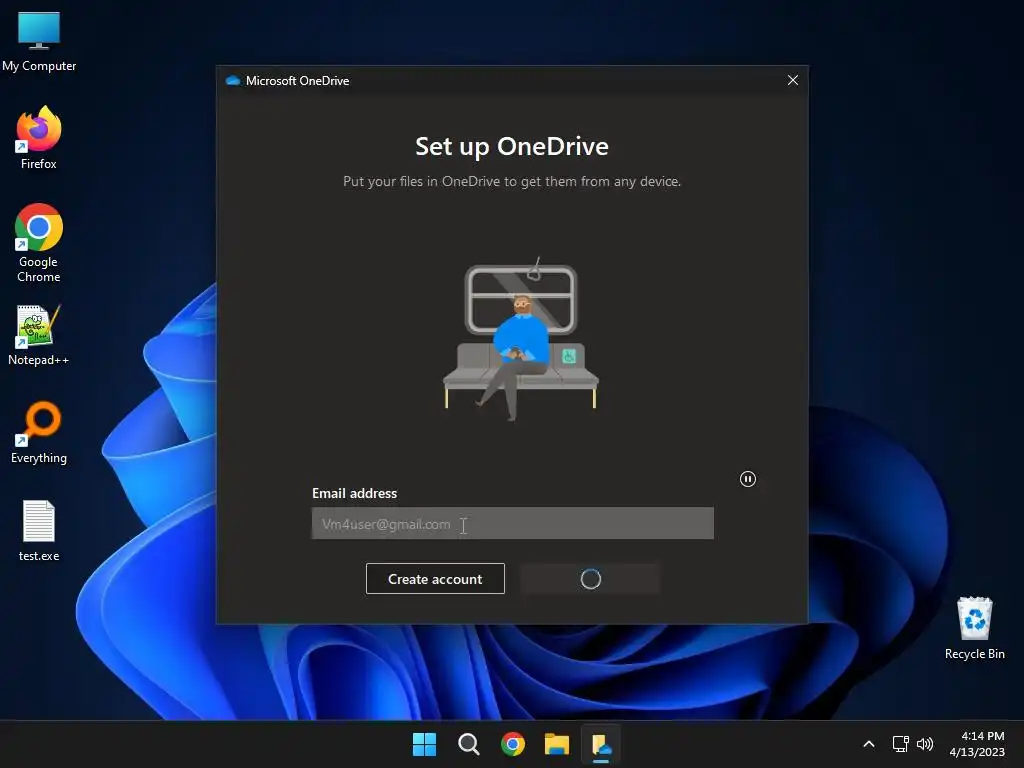This screenshot has width=1024, height=768.
Task: Select the Everything search desktop shortcut
Action: pyautogui.click(x=39, y=432)
